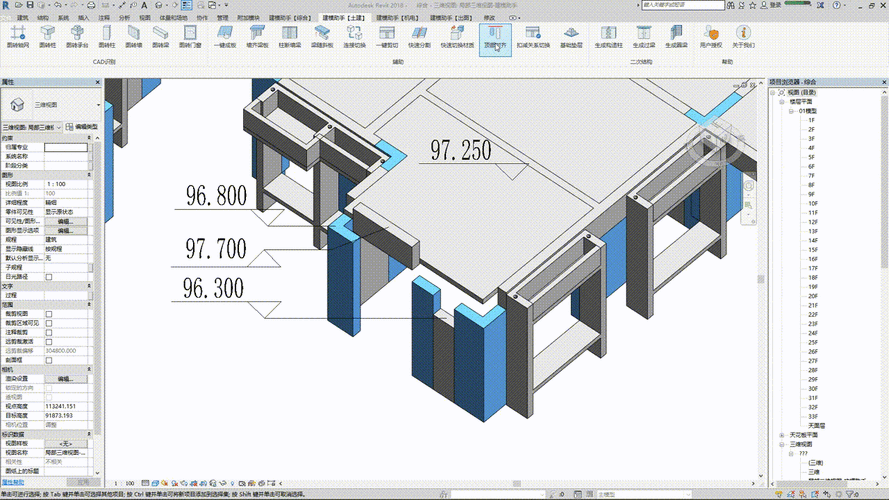Image resolution: width=889 pixels, height=500 pixels.
Task: Check the 剖面框 checkbox
Action: (49, 360)
